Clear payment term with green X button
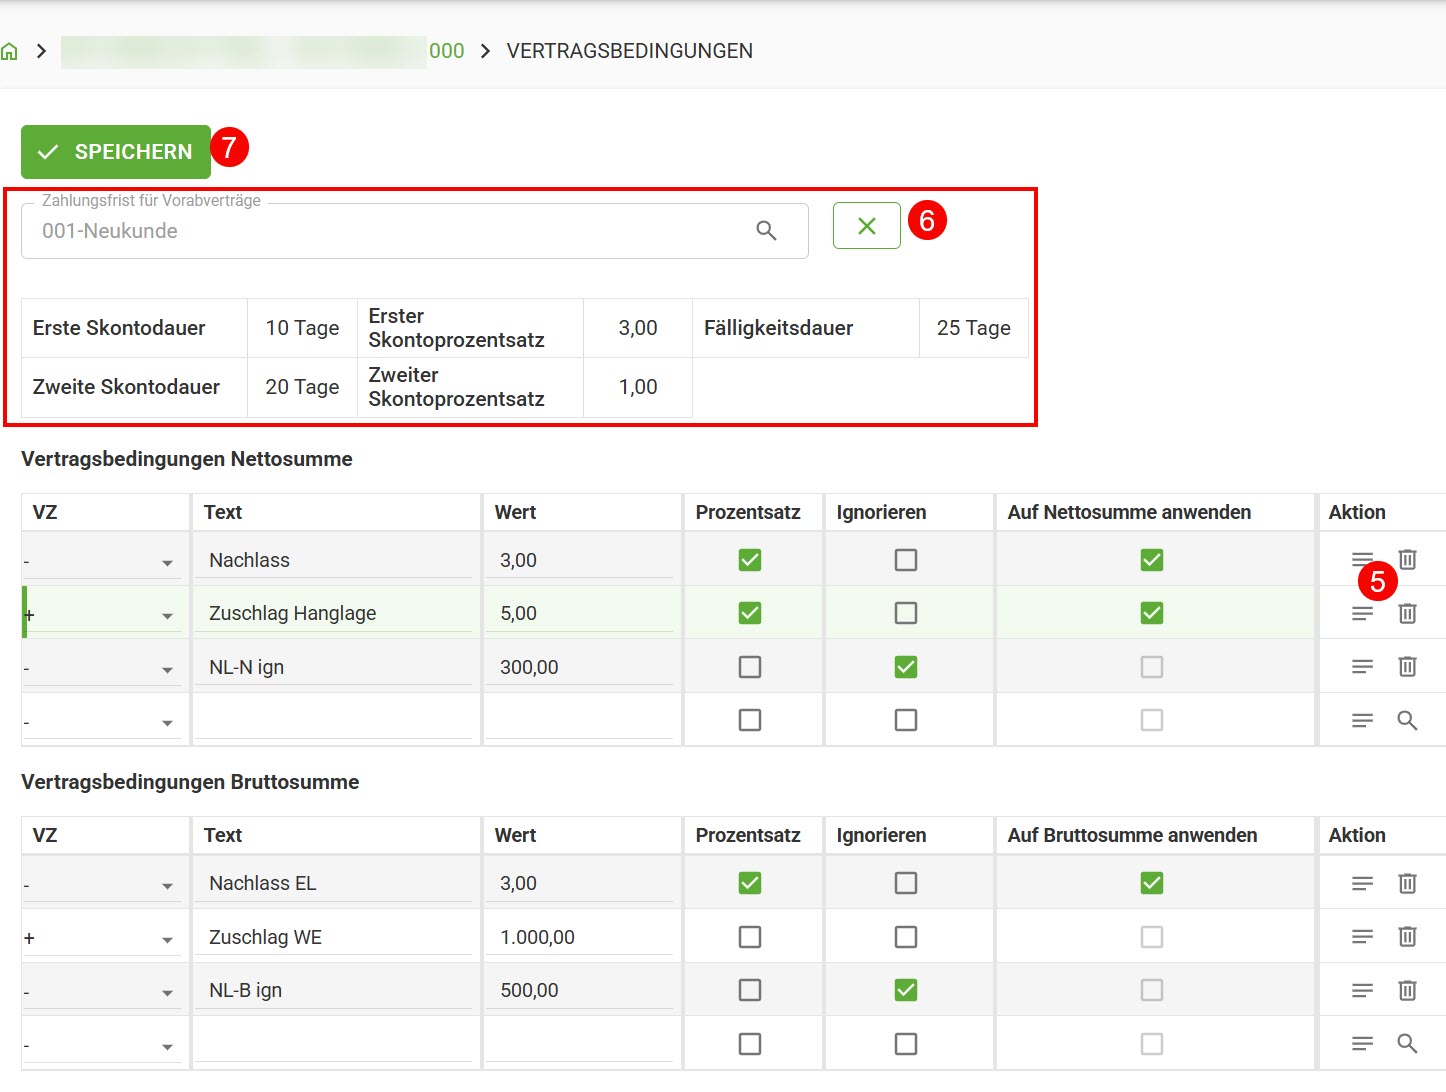The height and width of the screenshot is (1092, 1446). [867, 226]
